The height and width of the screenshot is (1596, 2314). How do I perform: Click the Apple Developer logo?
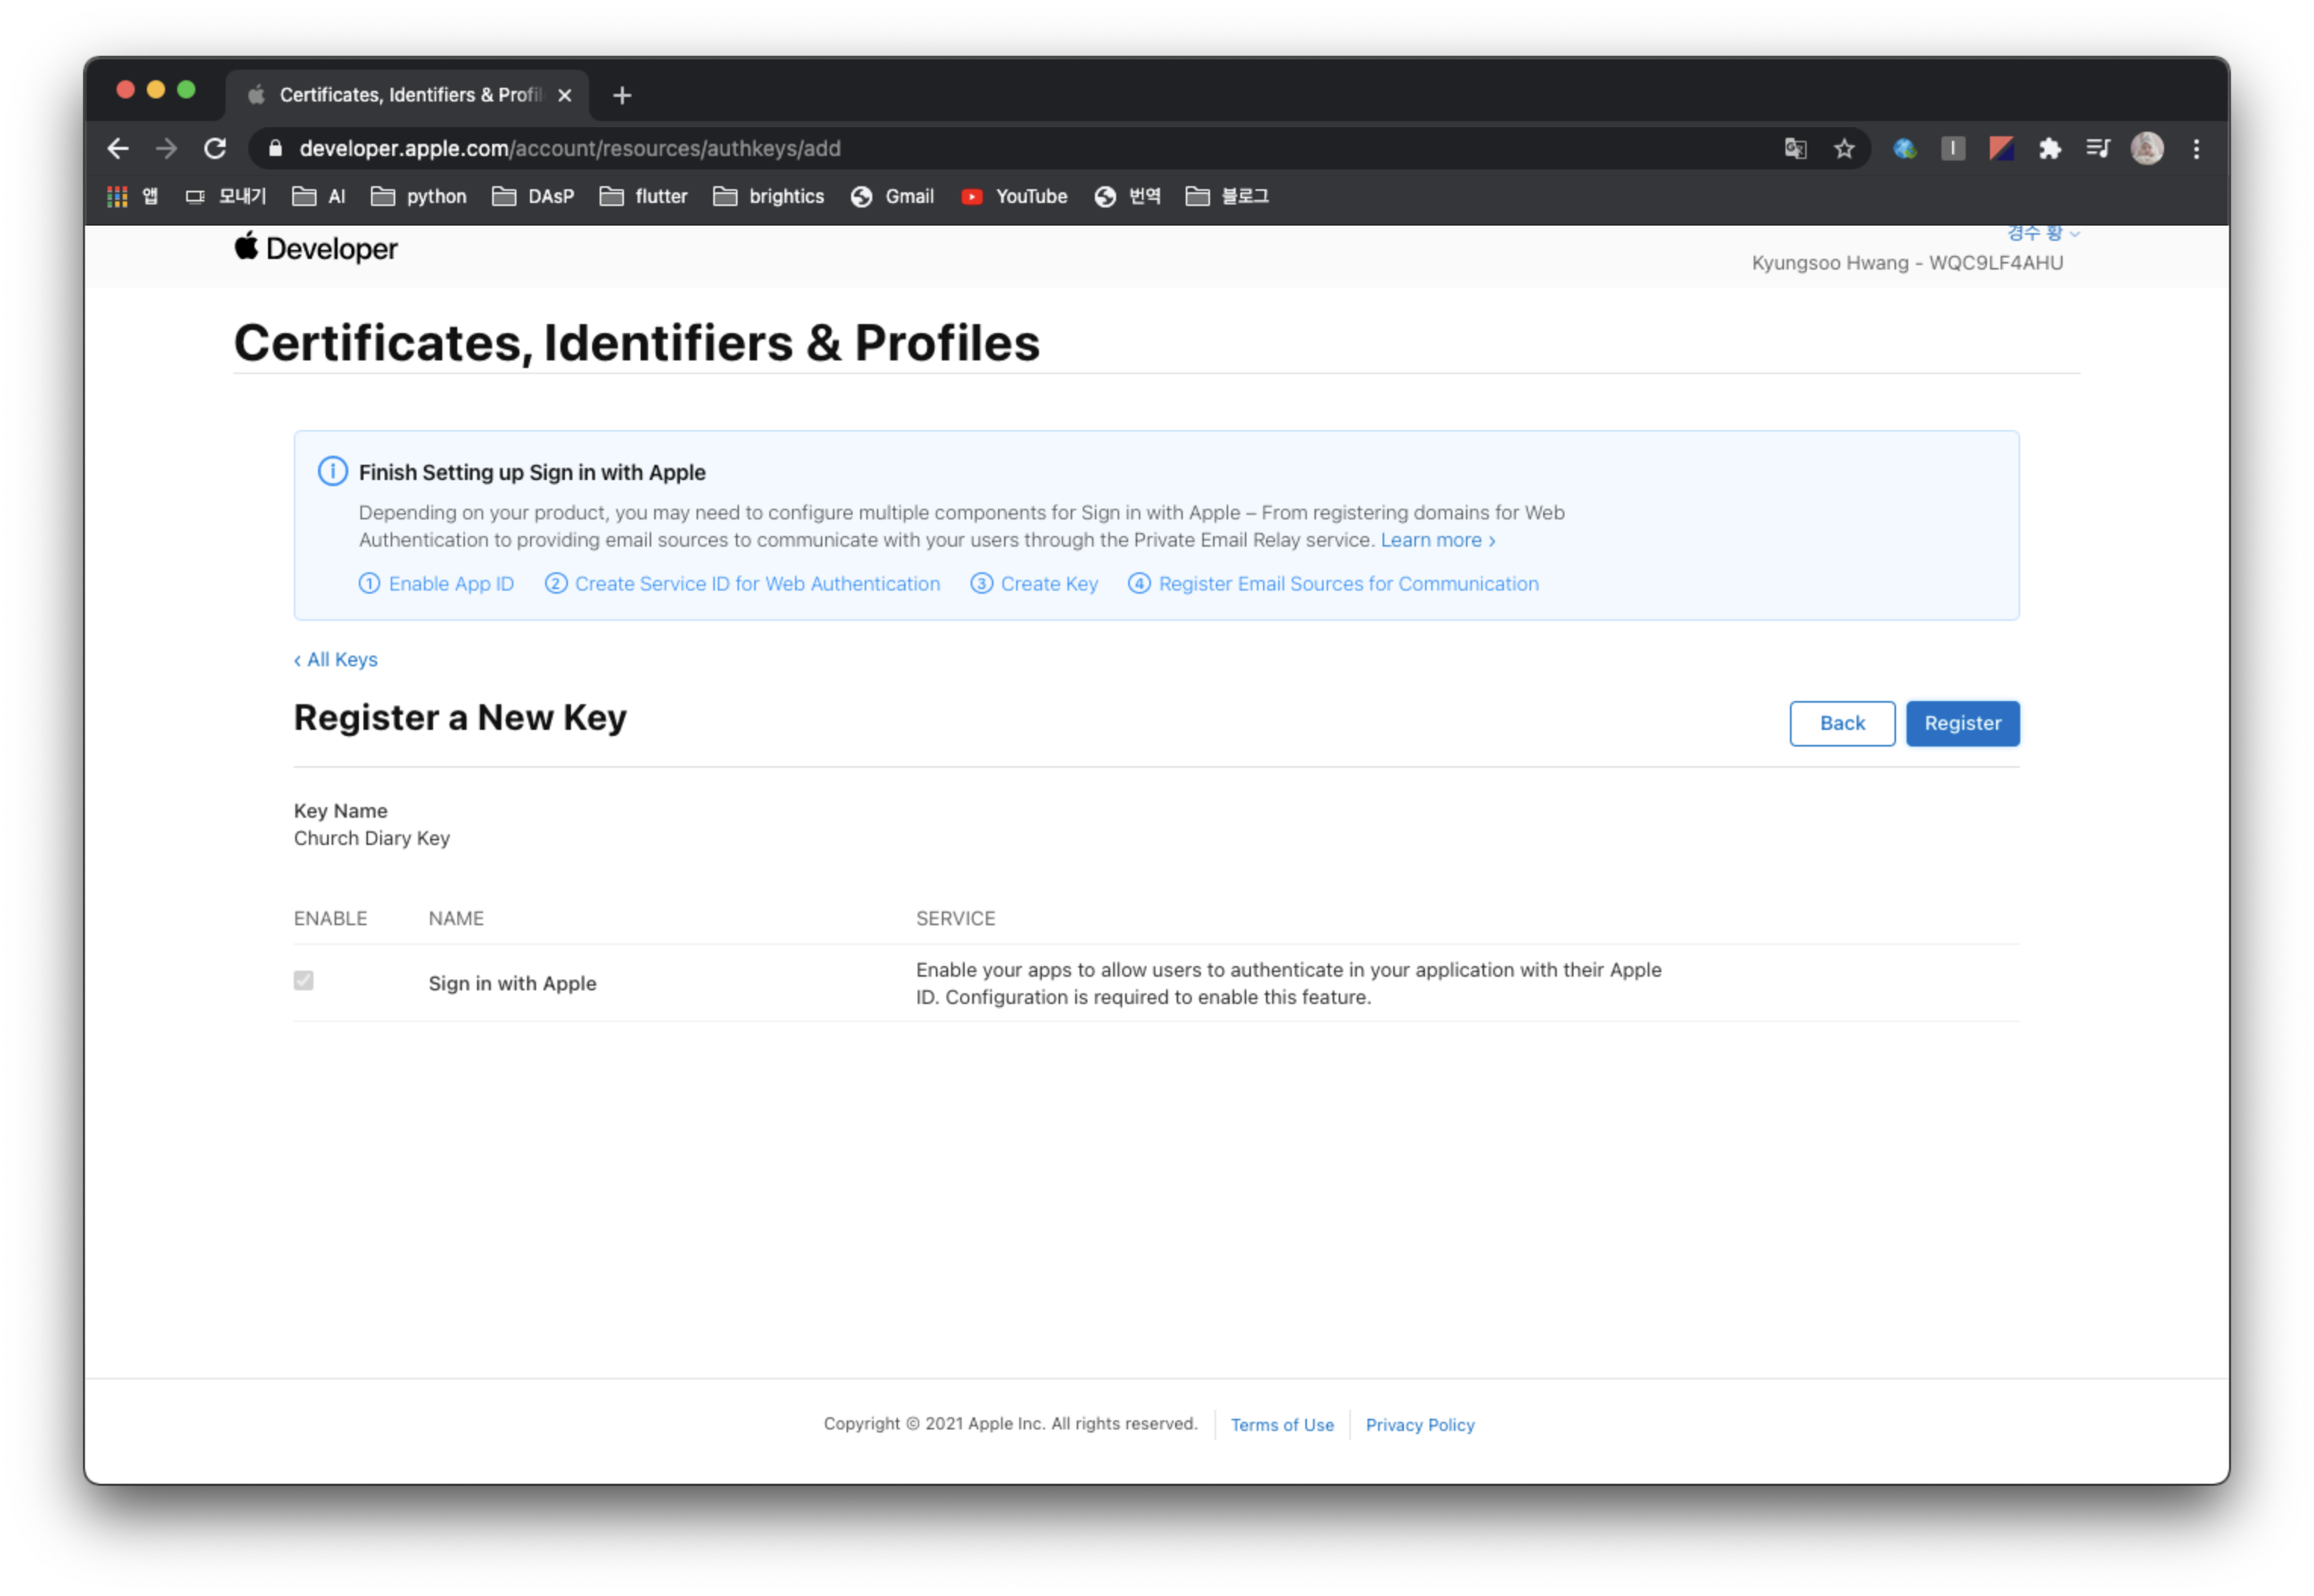316,248
